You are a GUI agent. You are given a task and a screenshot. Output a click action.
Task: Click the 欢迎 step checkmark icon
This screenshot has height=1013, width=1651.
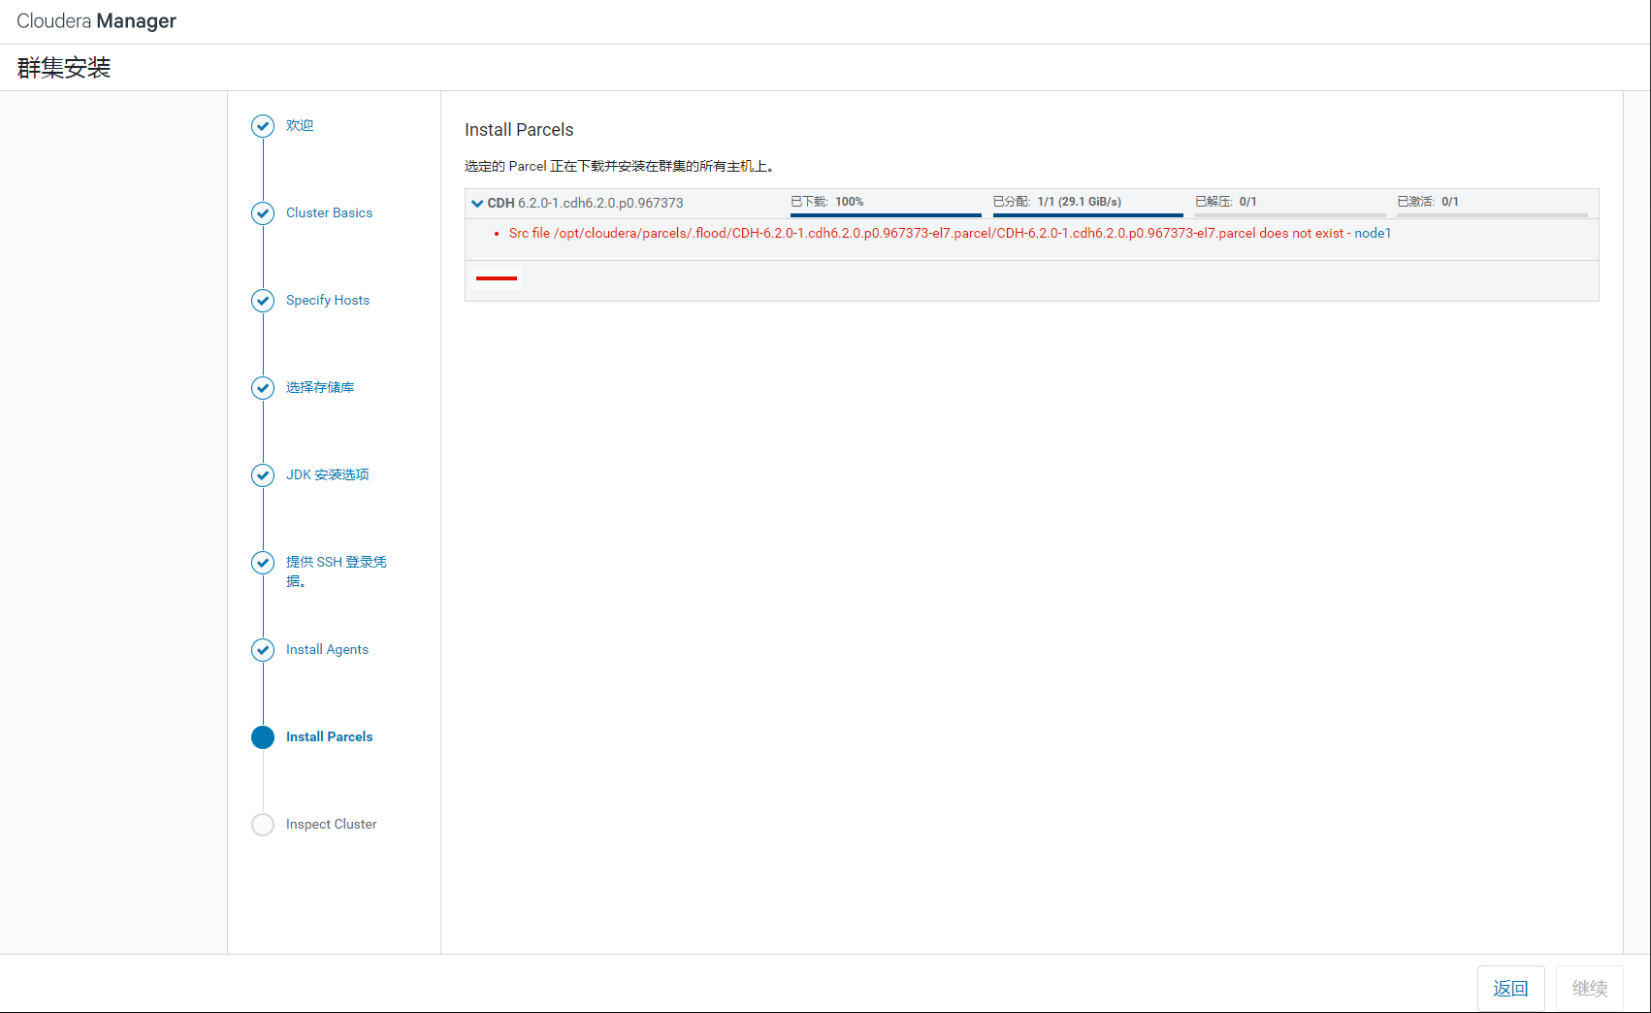click(262, 126)
